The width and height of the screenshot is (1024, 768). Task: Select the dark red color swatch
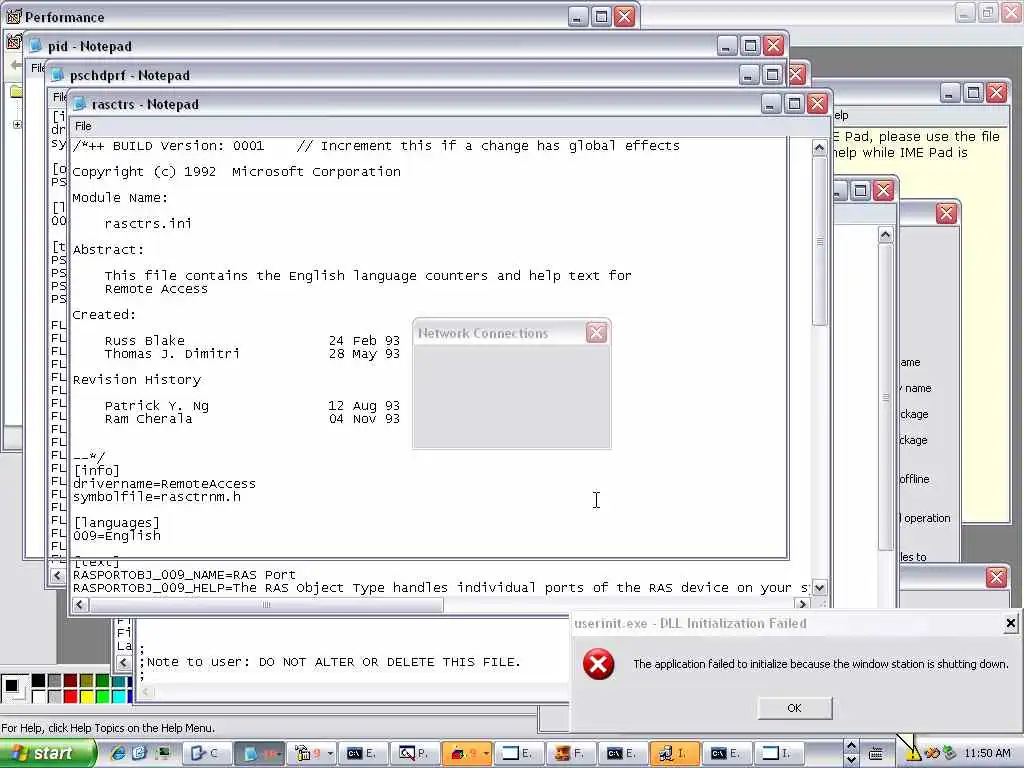coord(71,681)
